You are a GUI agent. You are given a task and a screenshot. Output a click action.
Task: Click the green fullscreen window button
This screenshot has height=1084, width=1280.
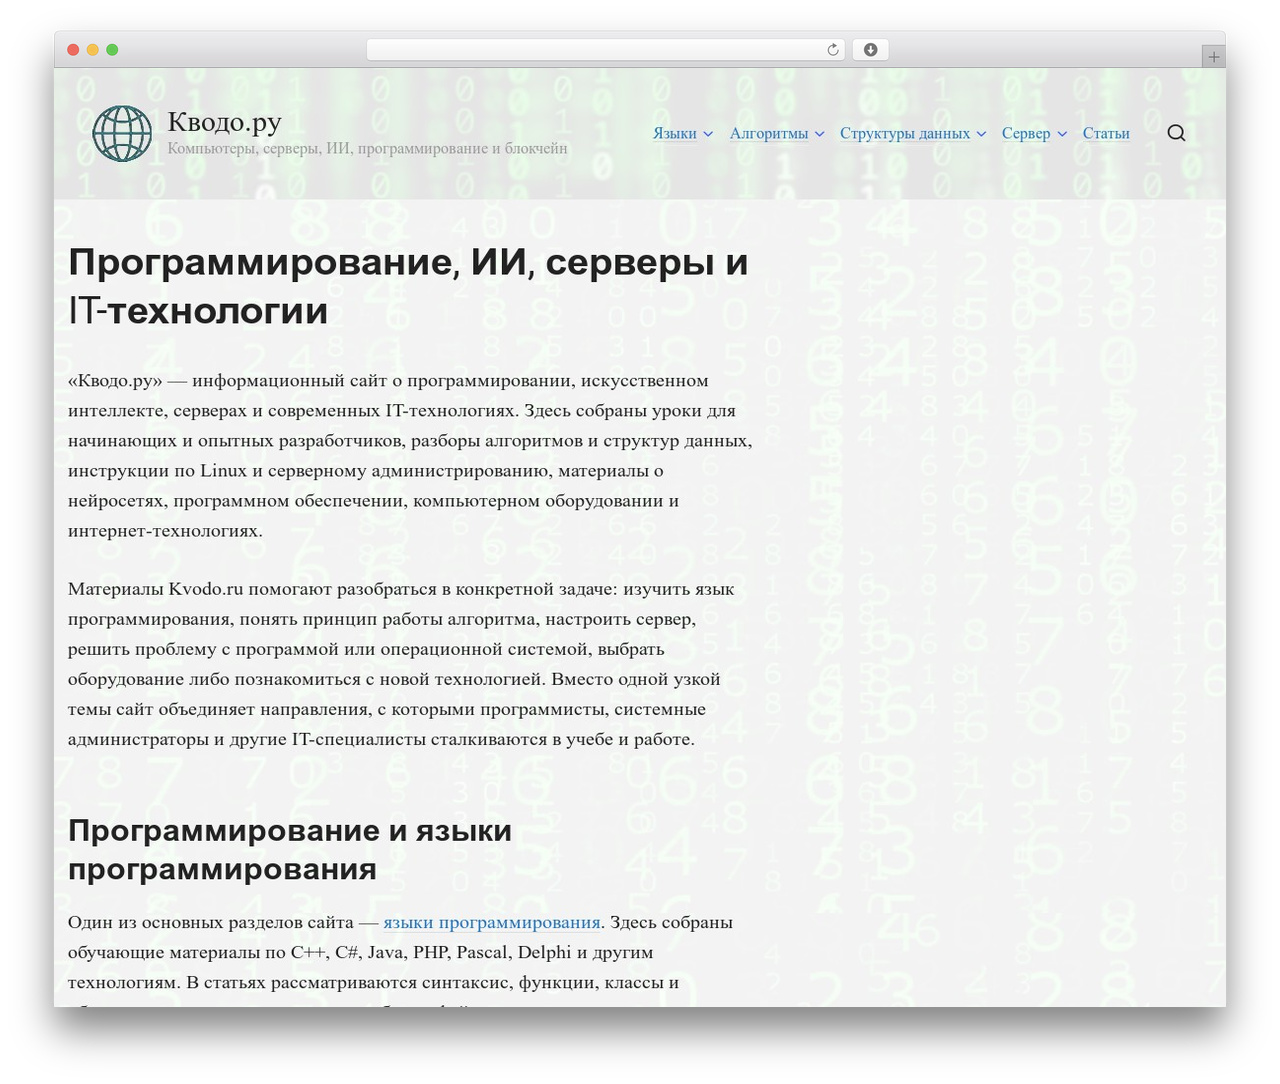pos(112,50)
